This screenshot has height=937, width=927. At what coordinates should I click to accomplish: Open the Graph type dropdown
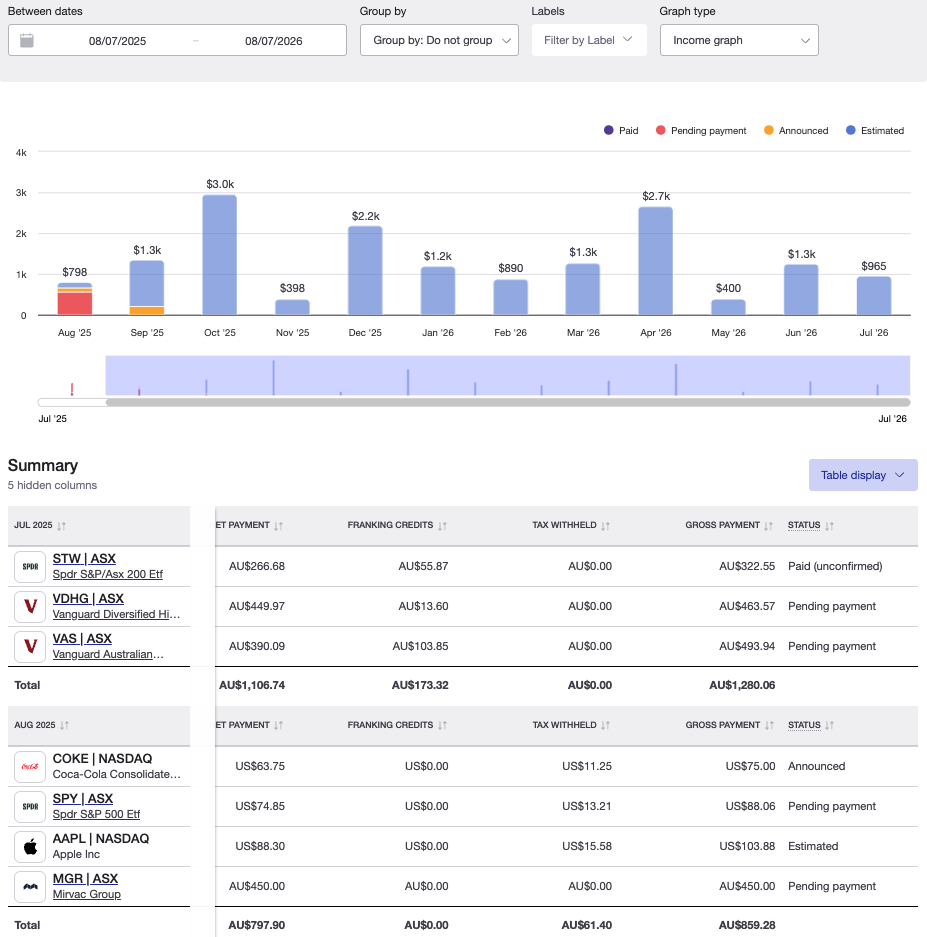[x=739, y=40]
